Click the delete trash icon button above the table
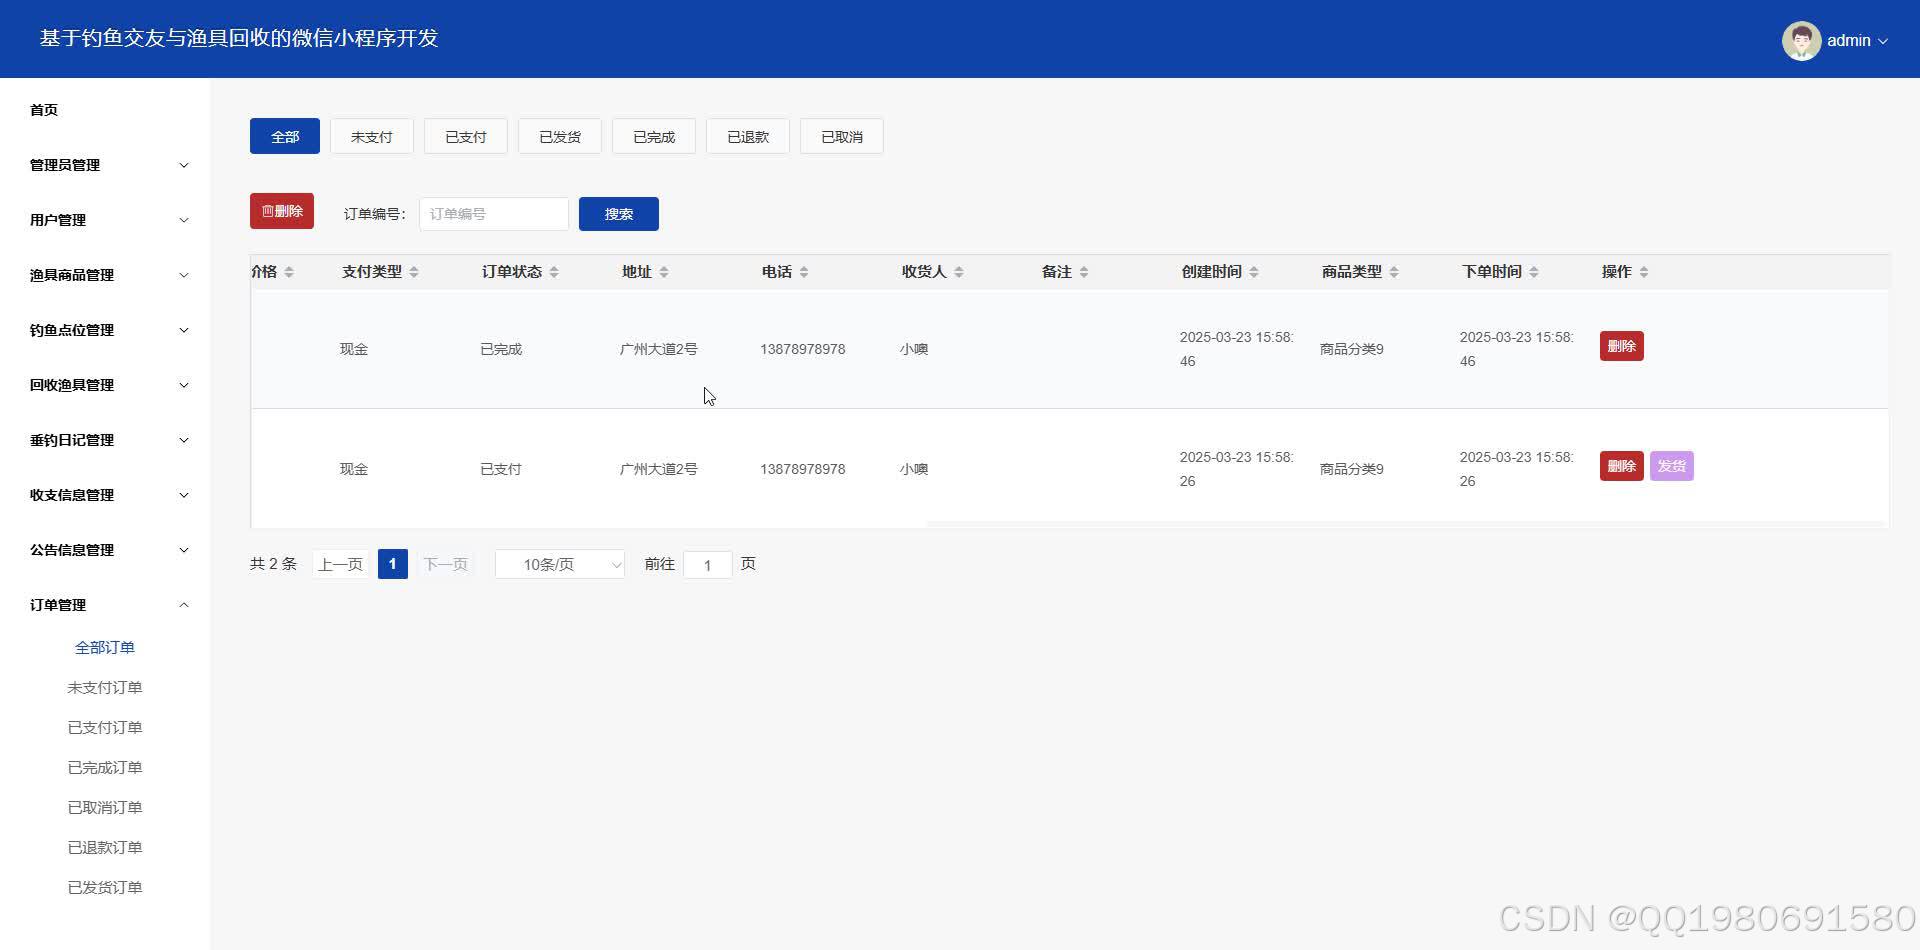Screen dimensions: 1920x950 [281, 210]
